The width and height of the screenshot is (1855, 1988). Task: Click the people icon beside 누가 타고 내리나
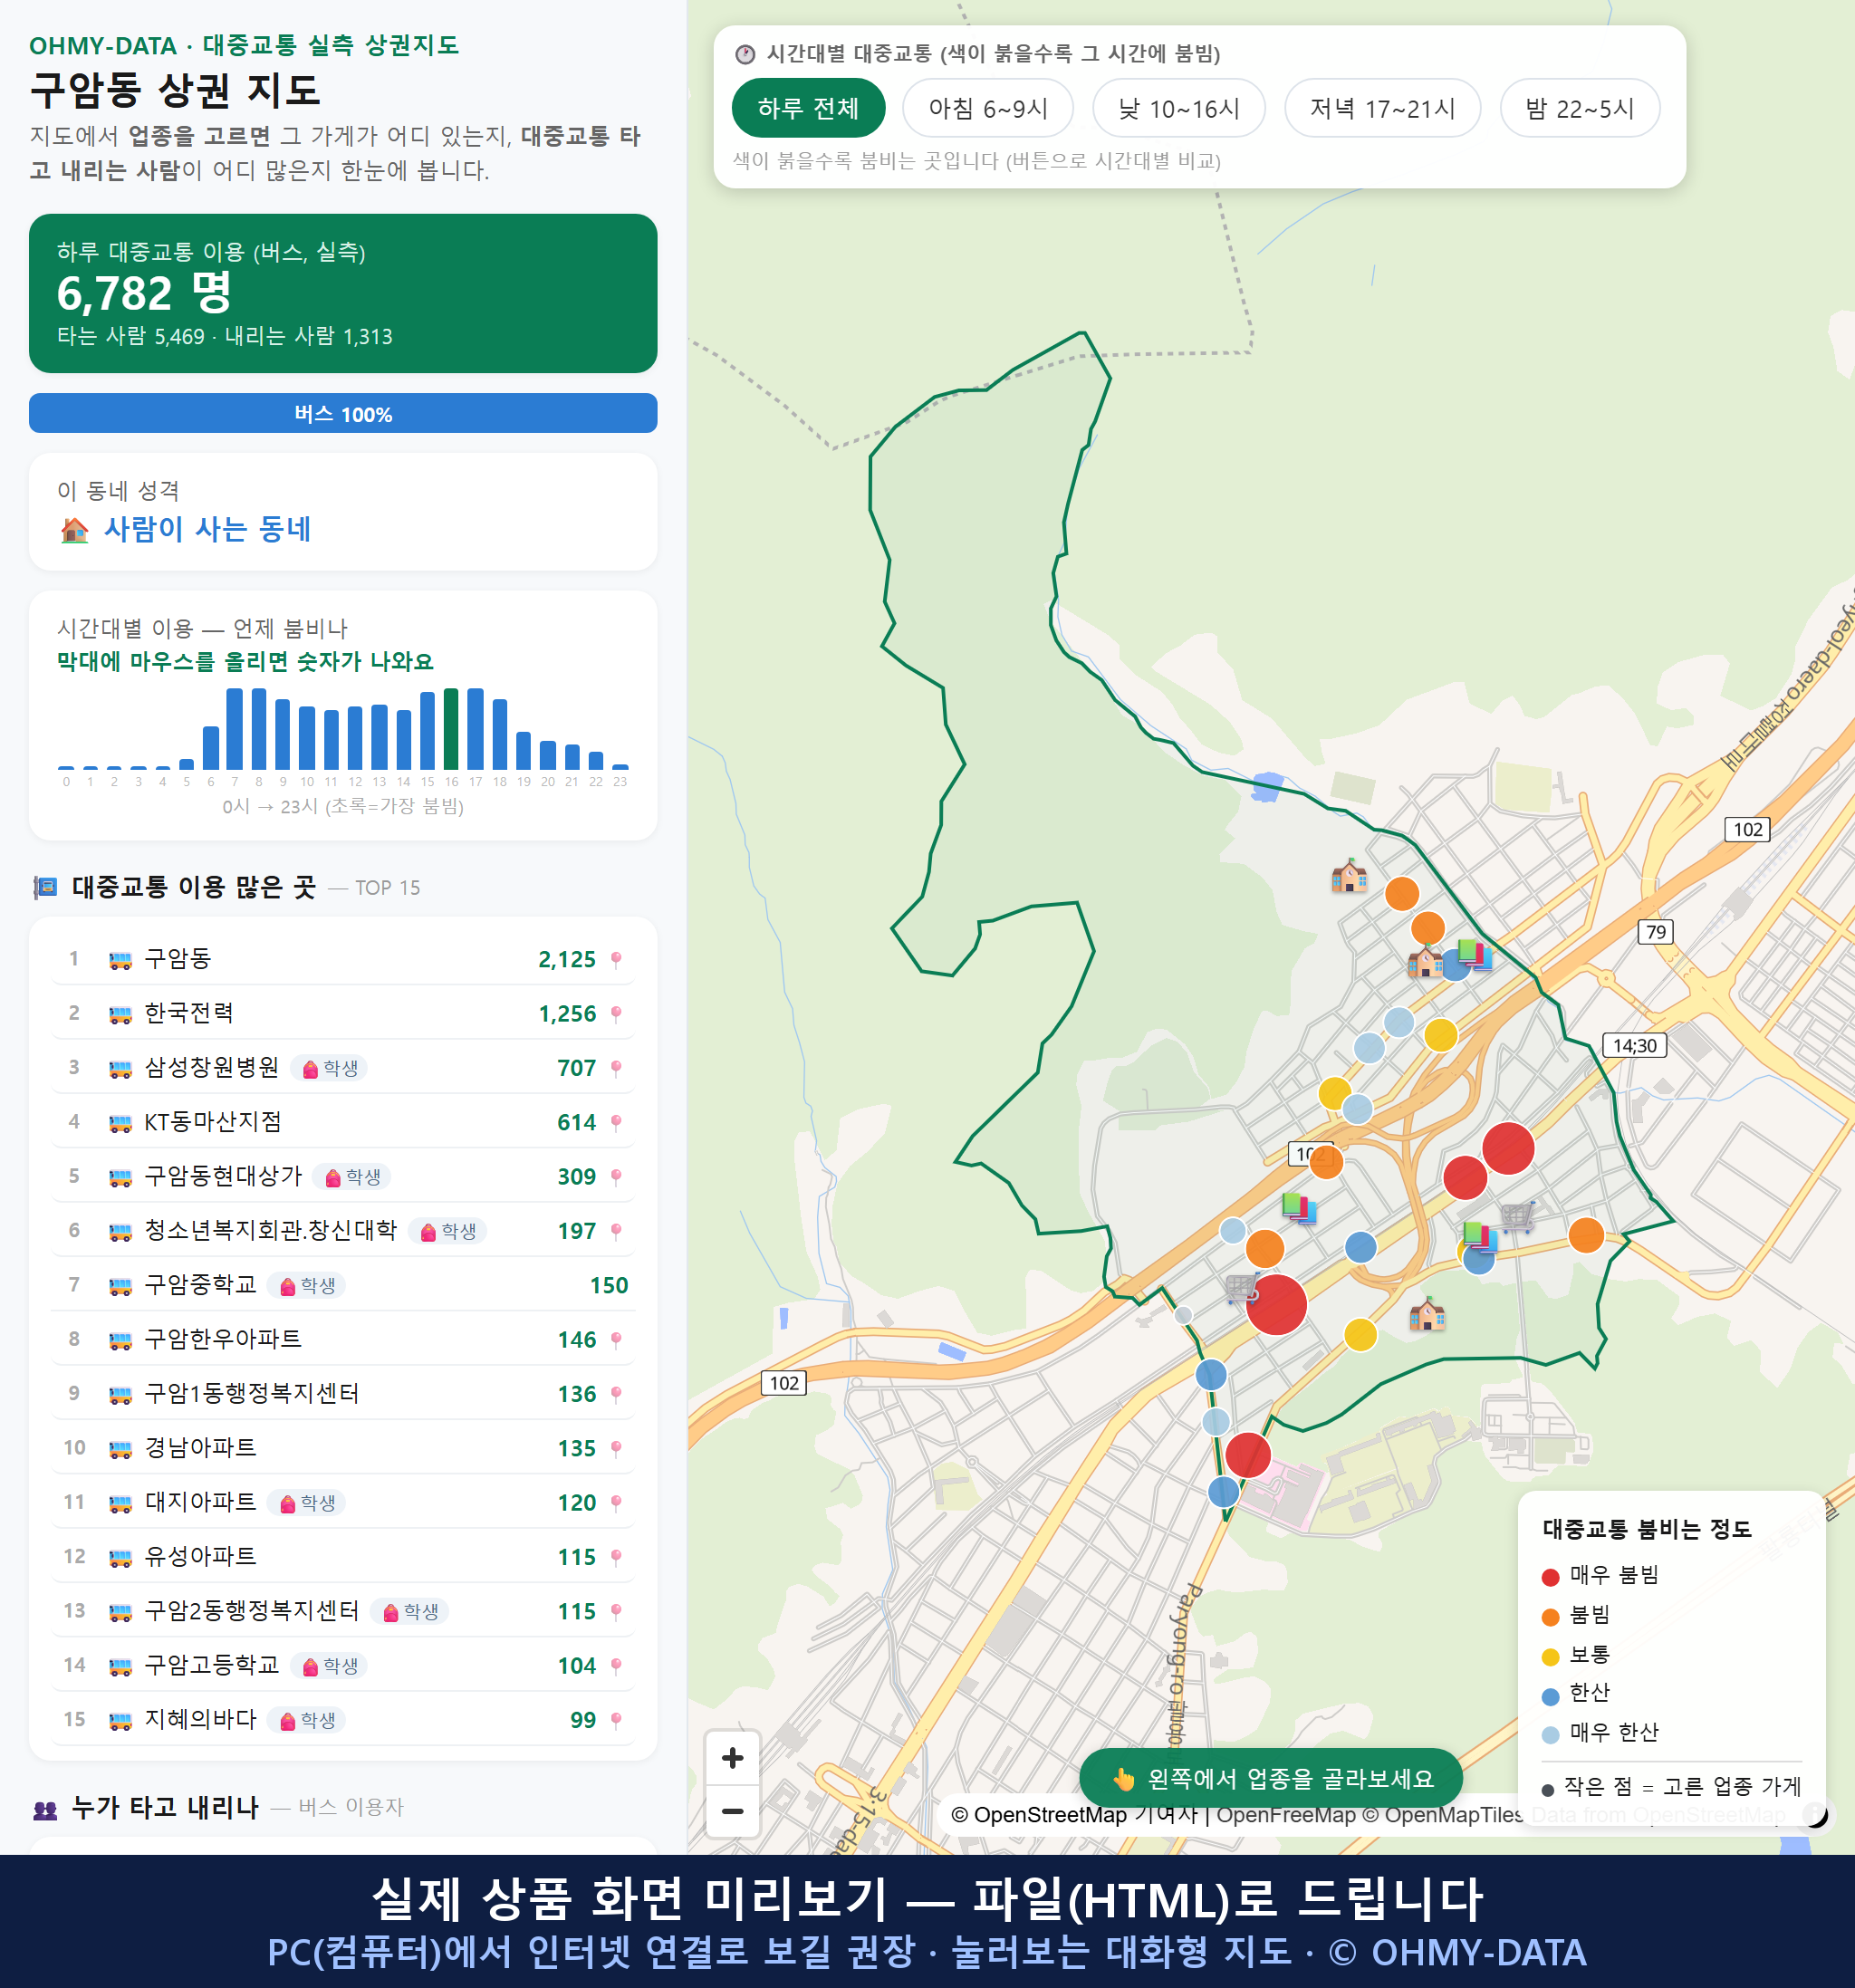[x=46, y=1808]
